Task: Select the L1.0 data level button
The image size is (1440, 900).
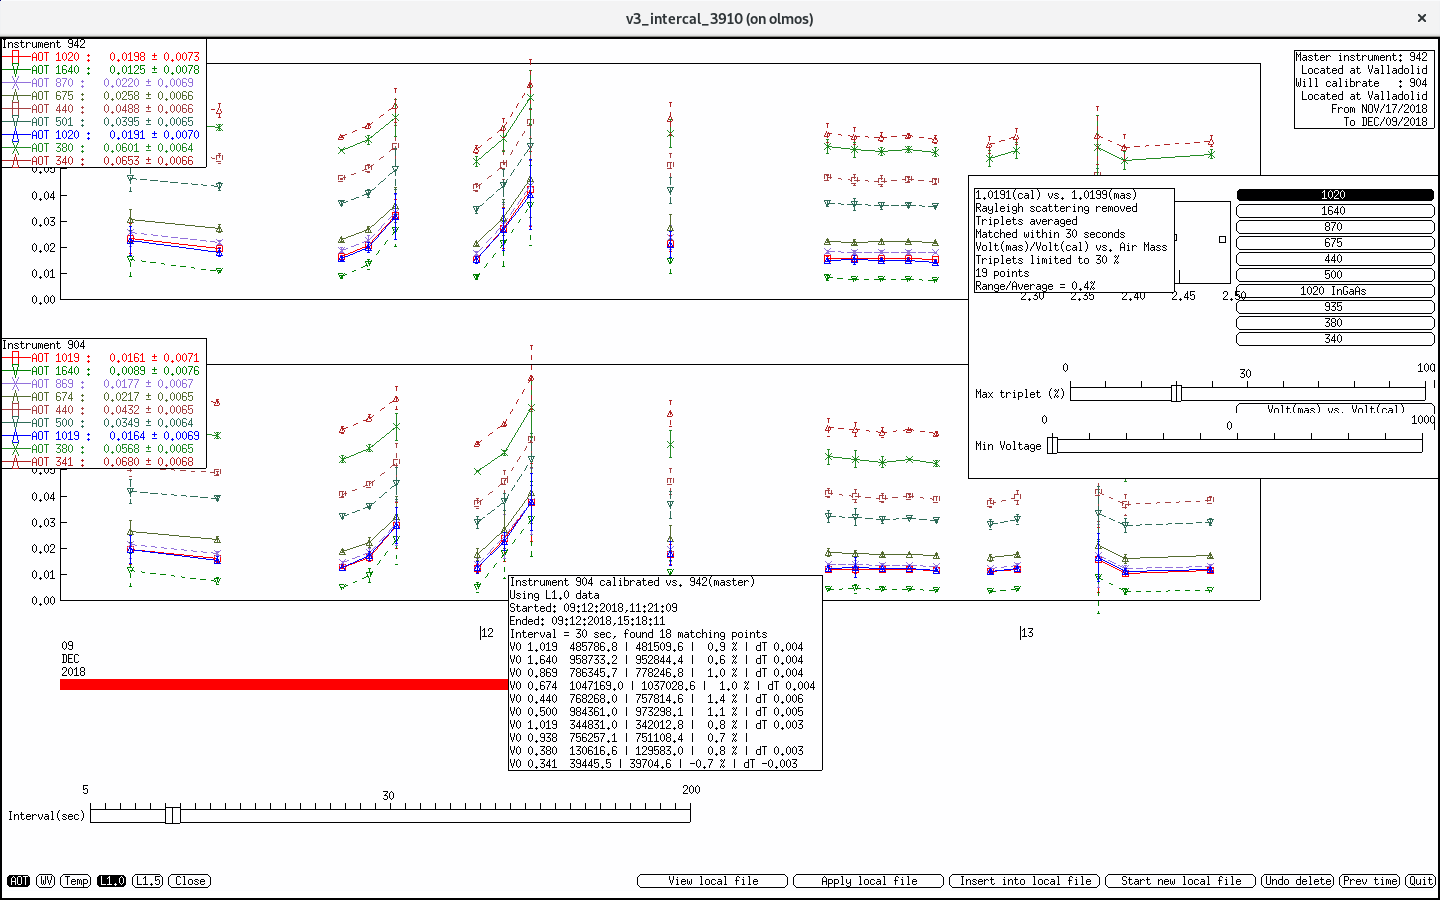Action: (112, 881)
